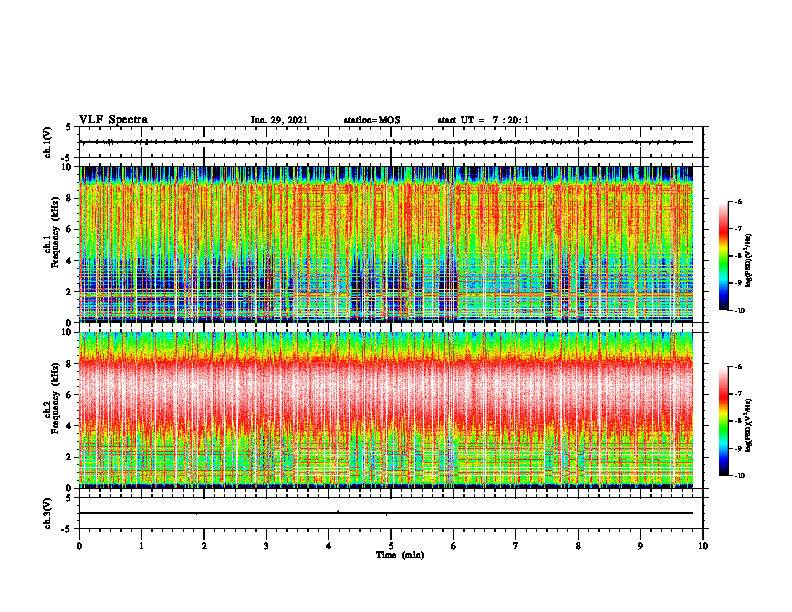This screenshot has width=792, height=612.
Task: Click the "ch.1(V)" waveform axis label
Action: pyautogui.click(x=48, y=142)
